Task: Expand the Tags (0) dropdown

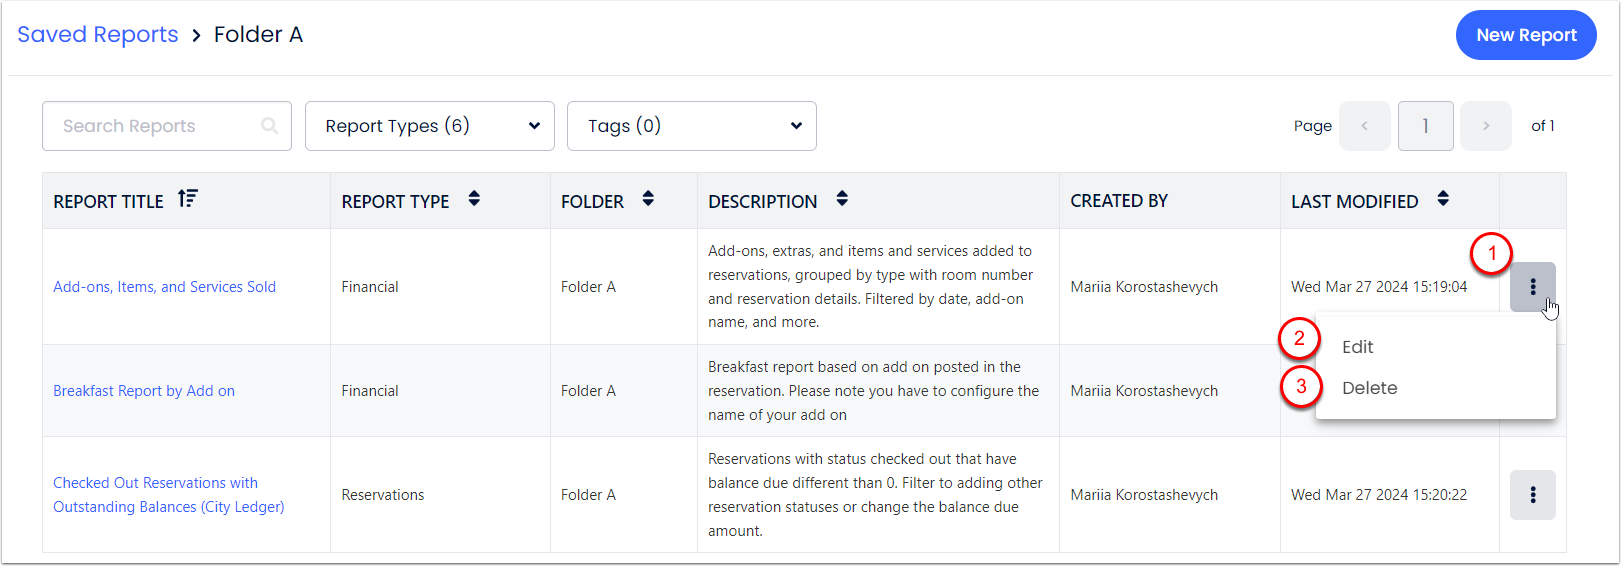Action: tap(691, 126)
